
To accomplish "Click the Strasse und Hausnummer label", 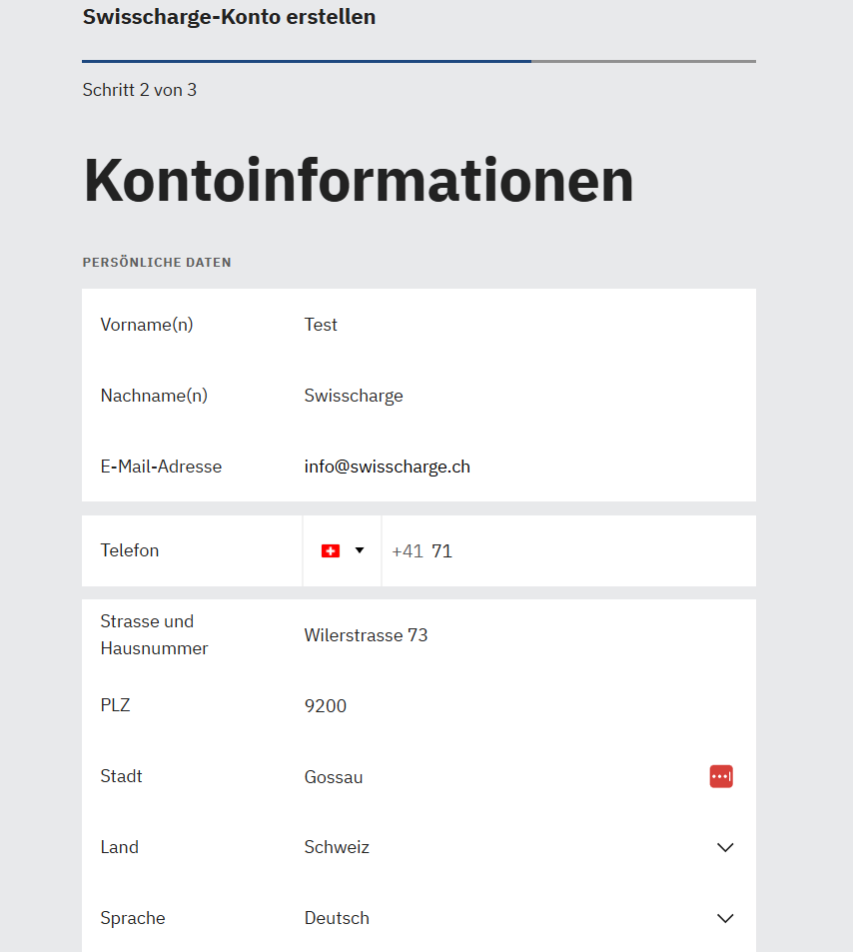I will click(x=154, y=634).
